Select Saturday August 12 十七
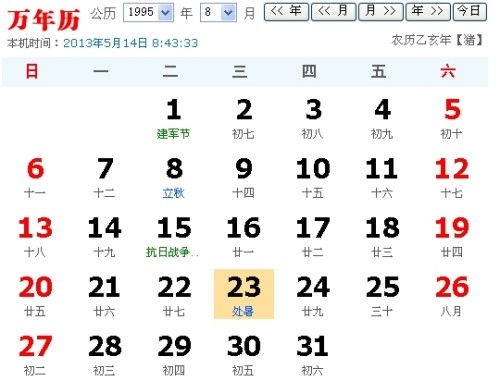This screenshot has width=500, height=381. coord(452,178)
